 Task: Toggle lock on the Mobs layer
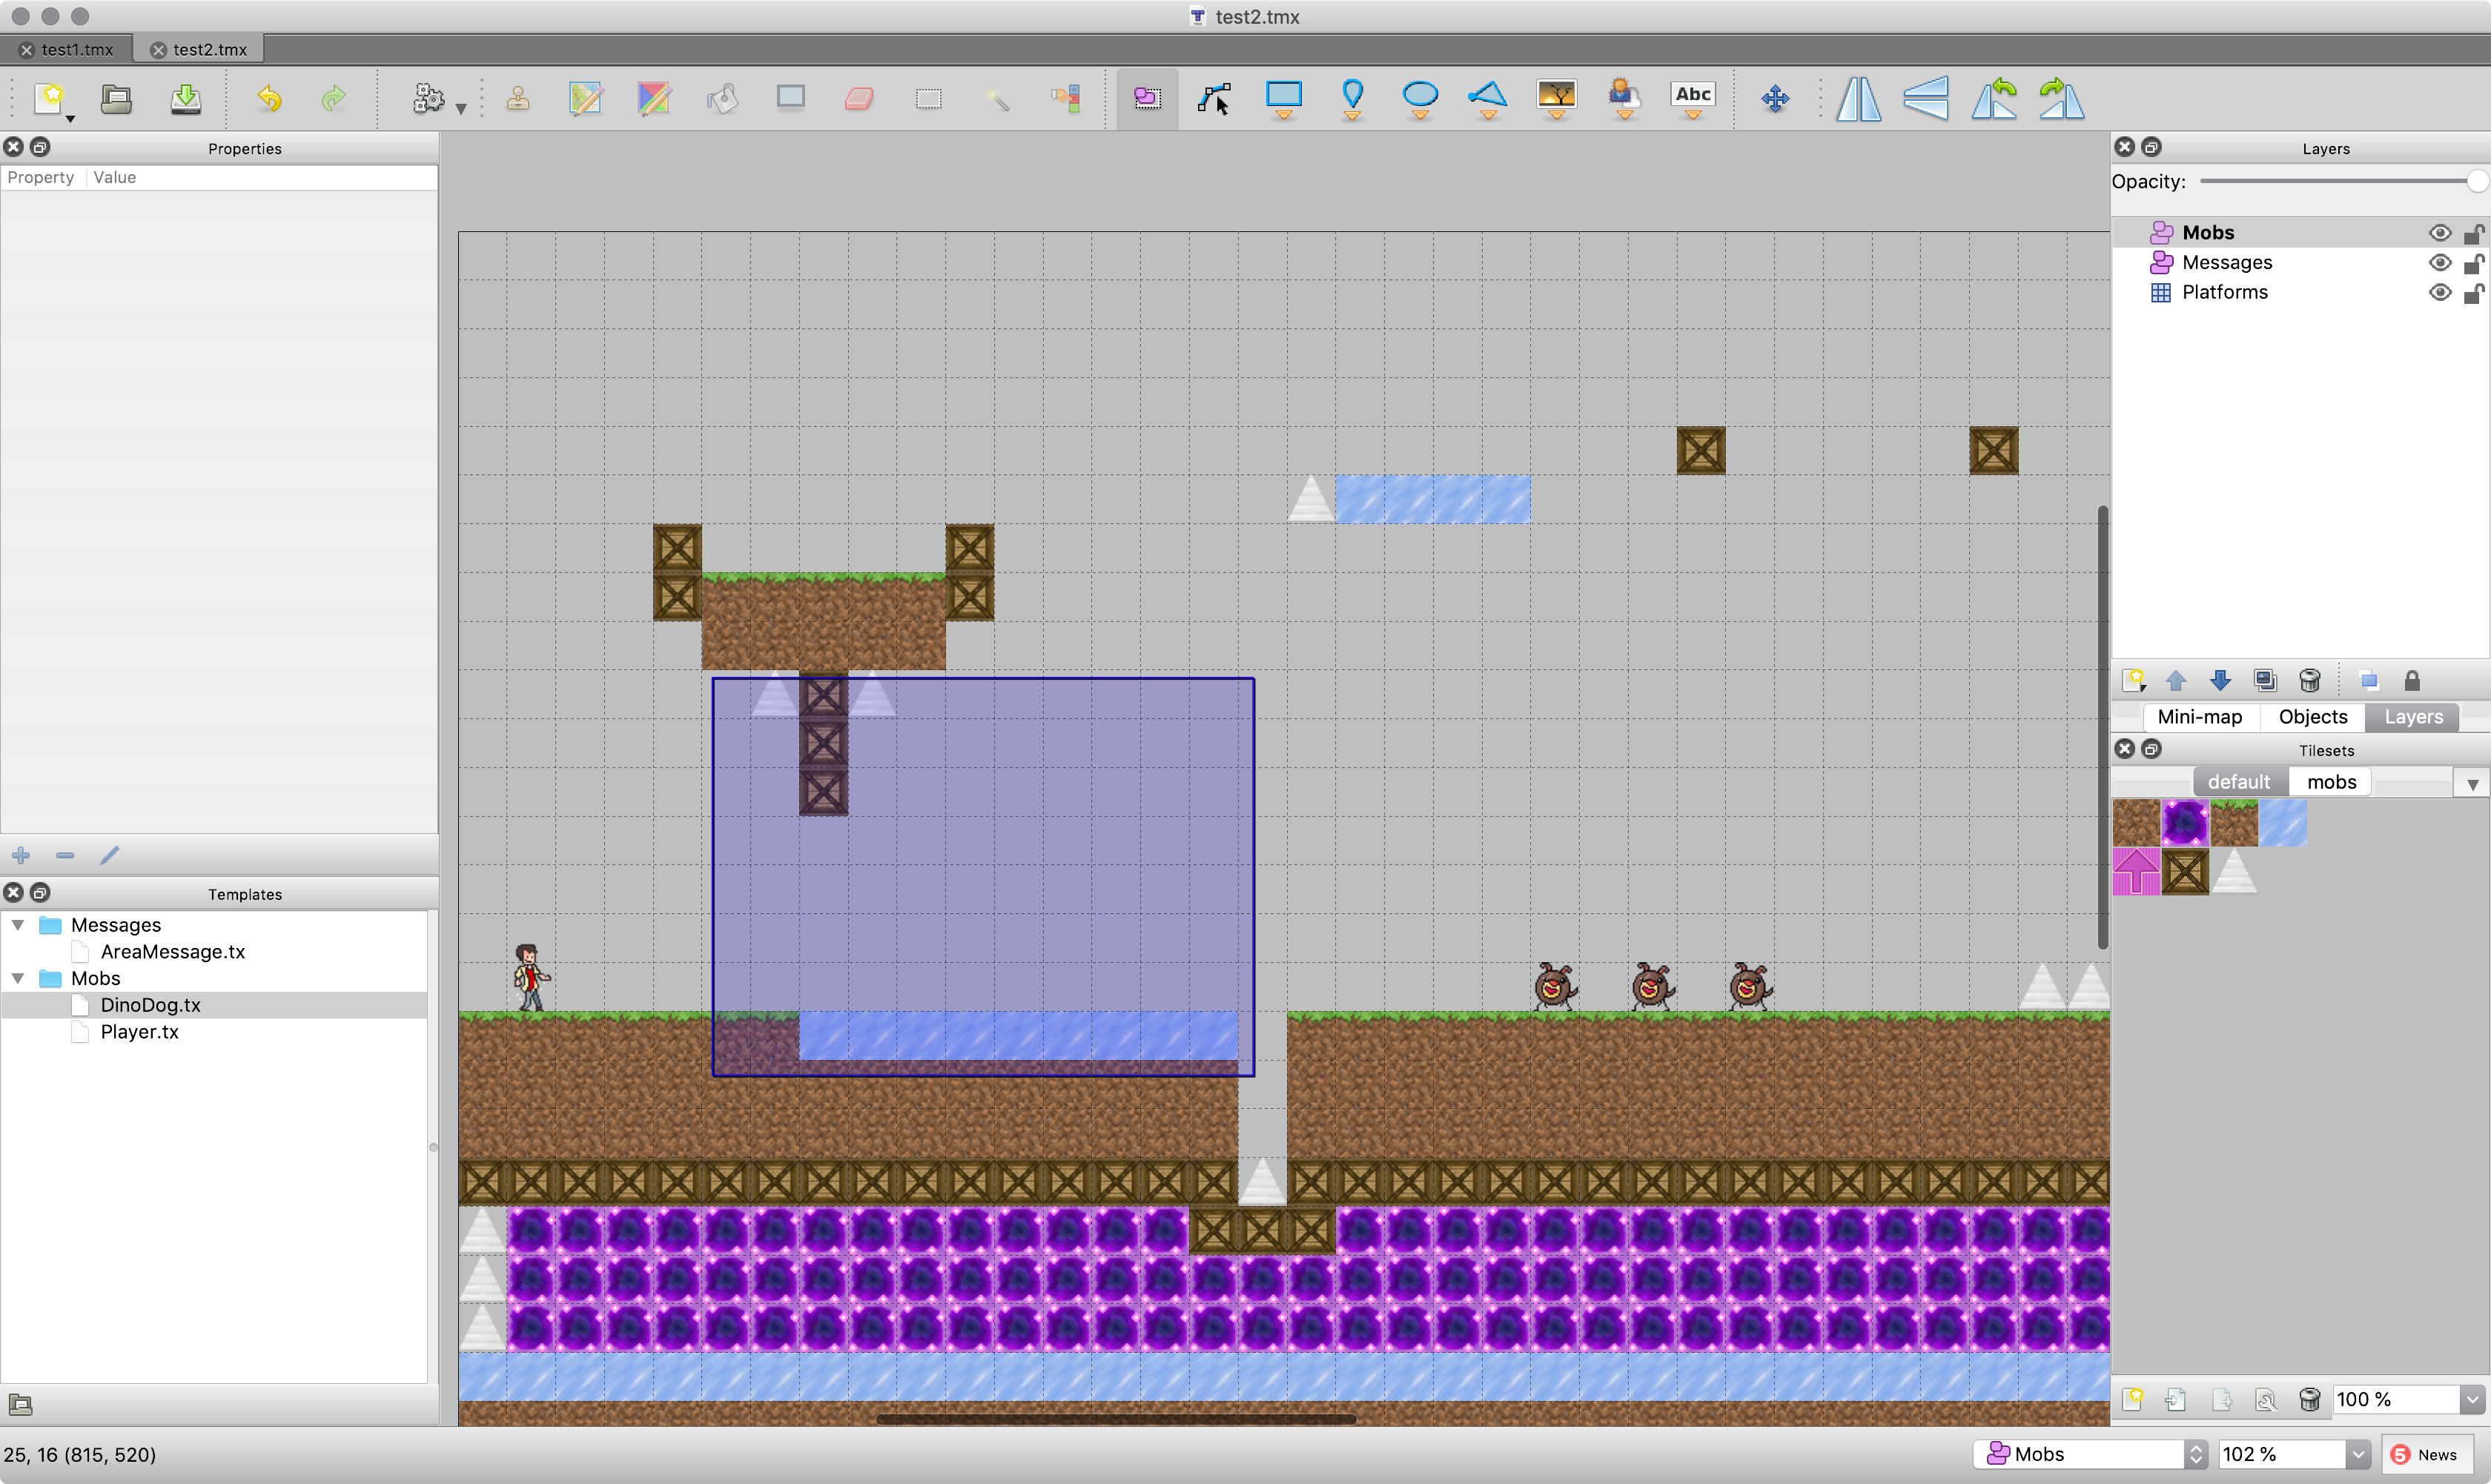click(x=2474, y=233)
